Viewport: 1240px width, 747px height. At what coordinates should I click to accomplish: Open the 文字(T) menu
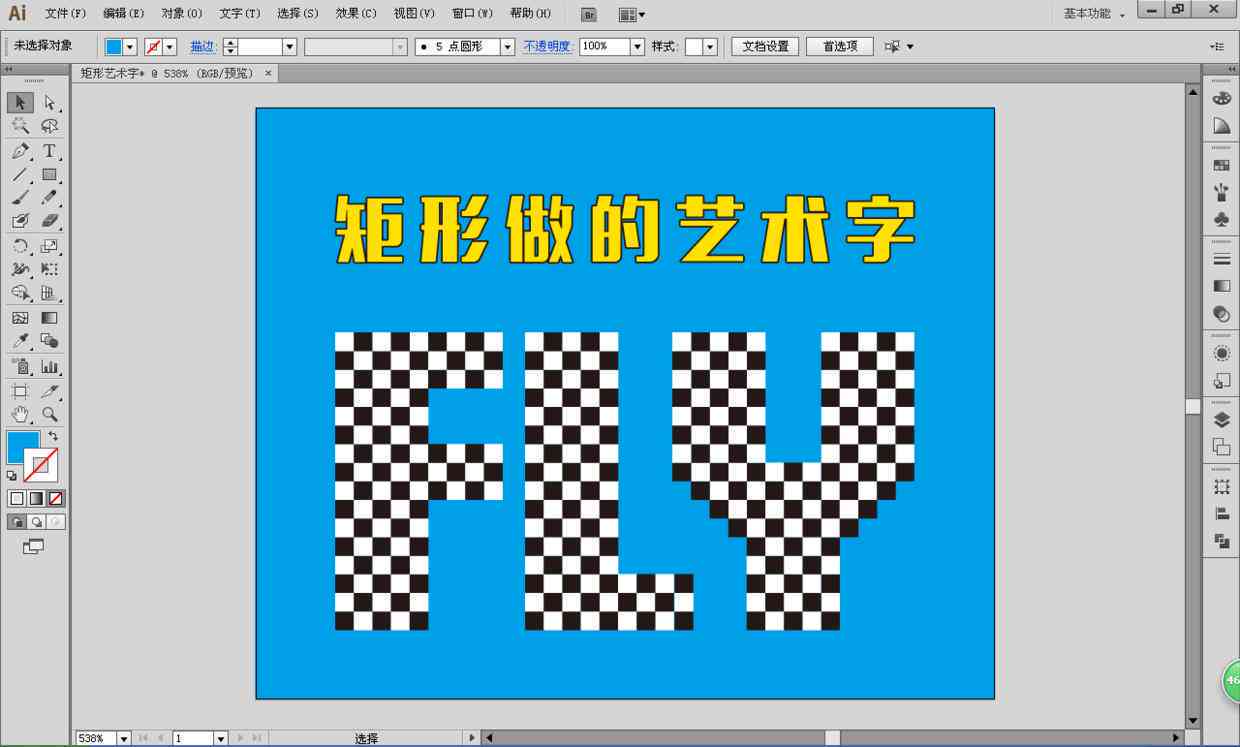[x=240, y=14]
